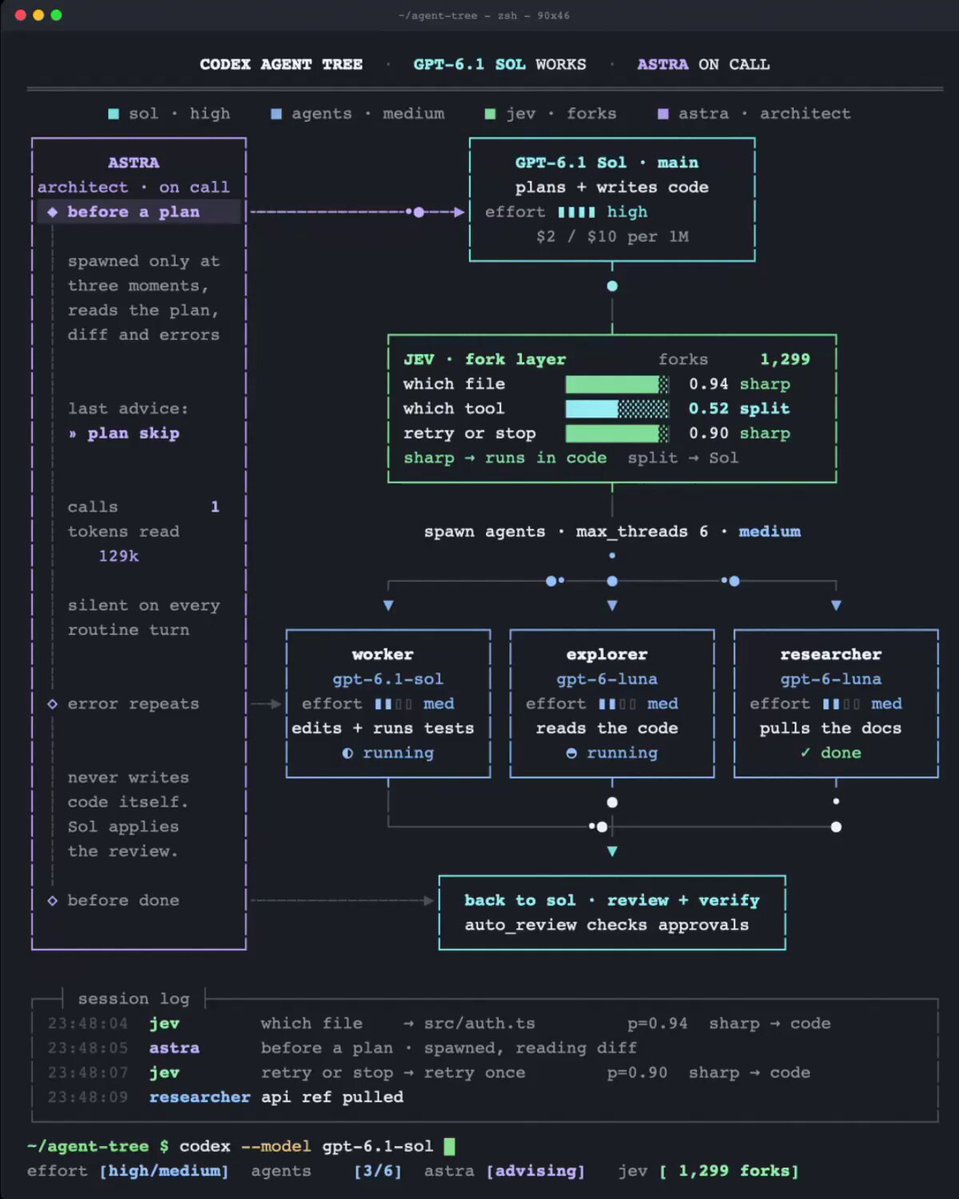
Task: Click "$2 / $10 per 1M" pricing text
Action: tap(613, 236)
